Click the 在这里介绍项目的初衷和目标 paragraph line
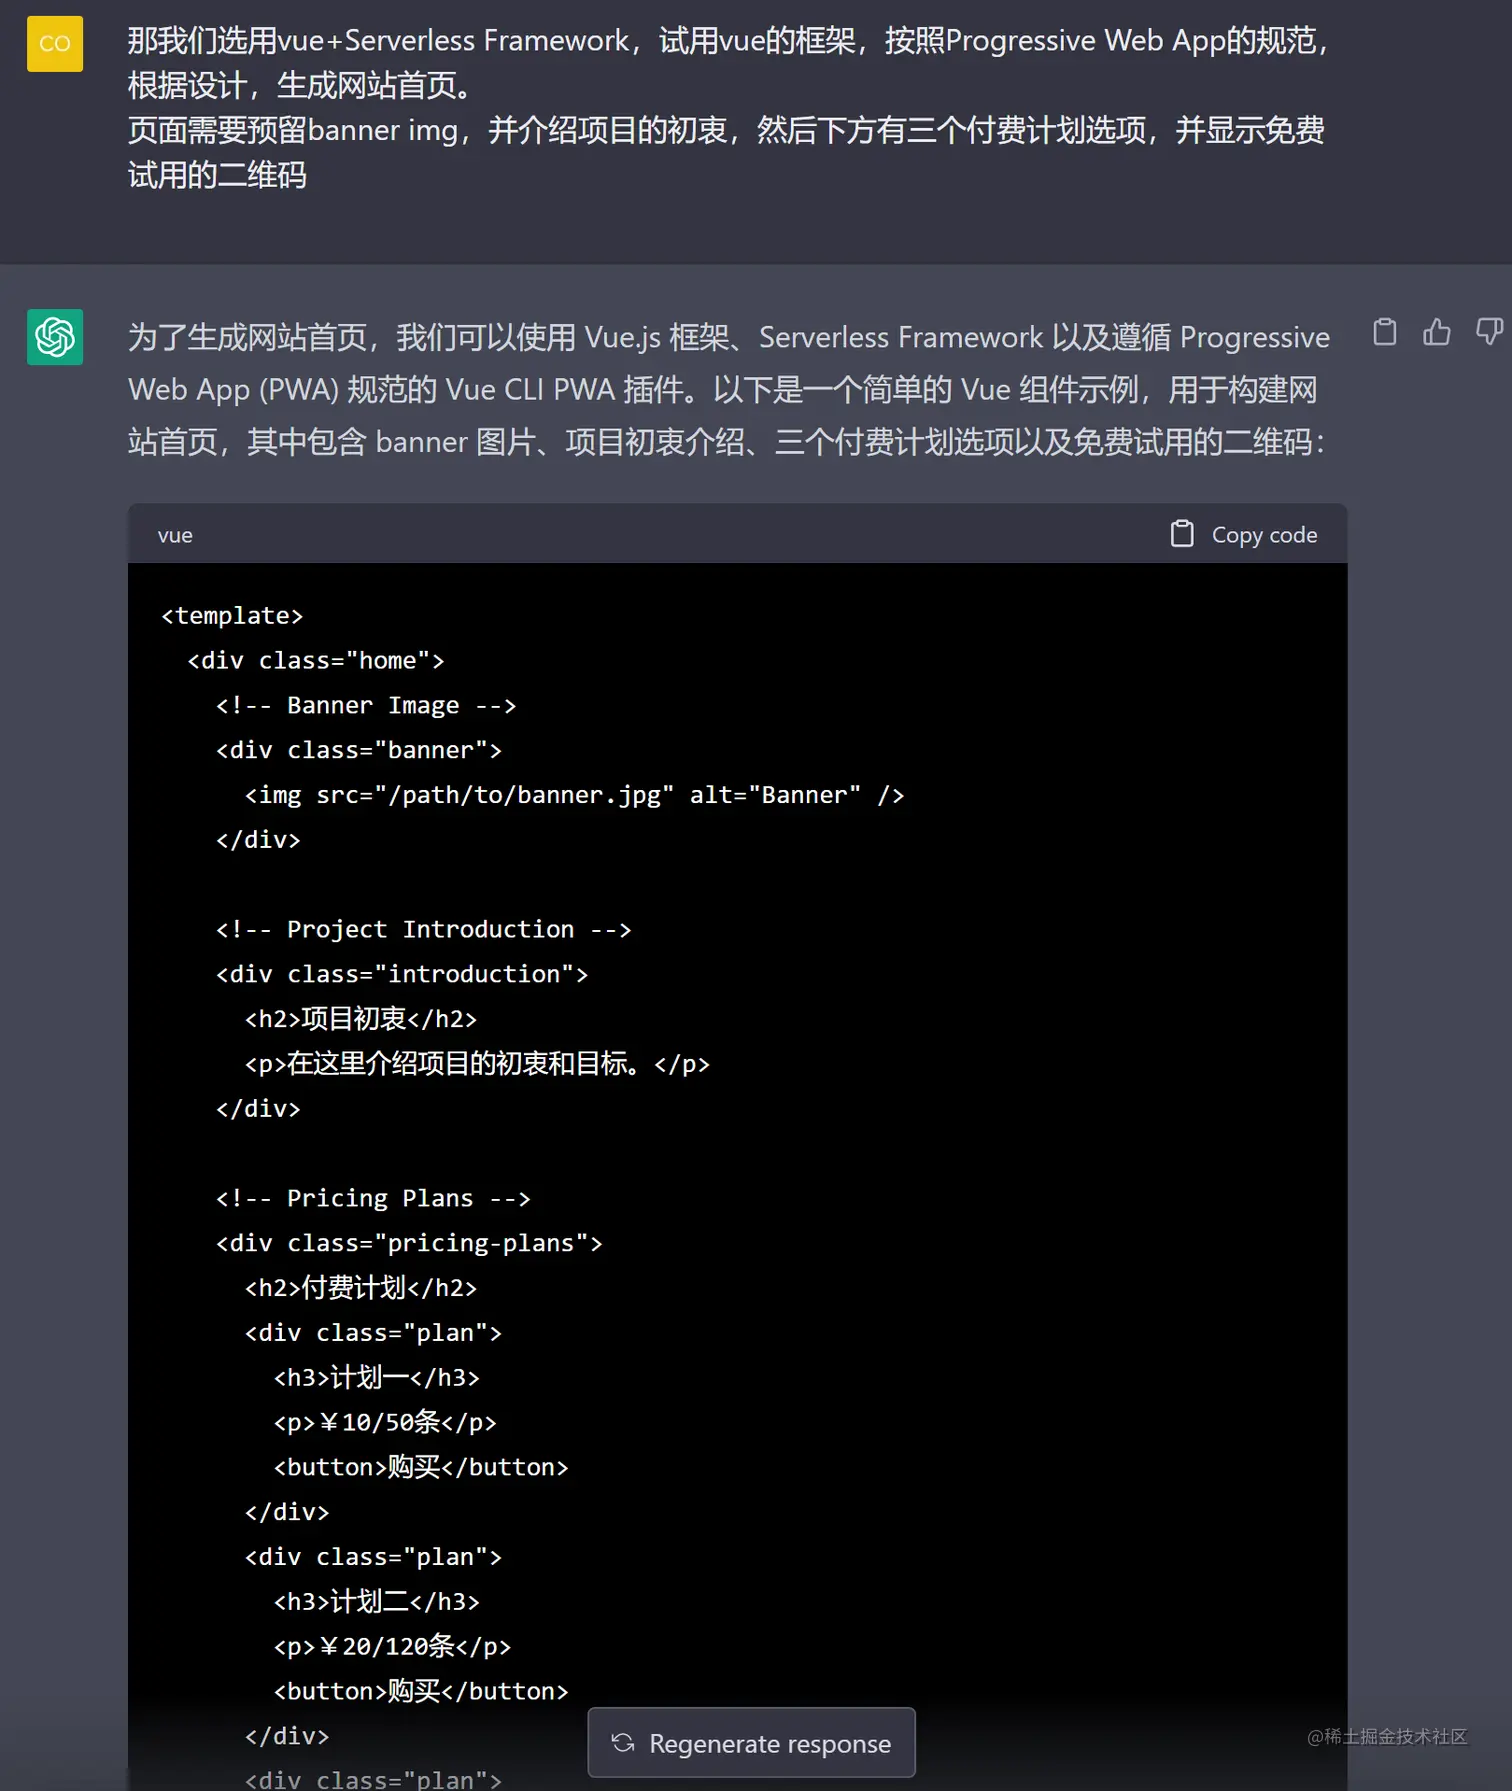 coord(477,1064)
